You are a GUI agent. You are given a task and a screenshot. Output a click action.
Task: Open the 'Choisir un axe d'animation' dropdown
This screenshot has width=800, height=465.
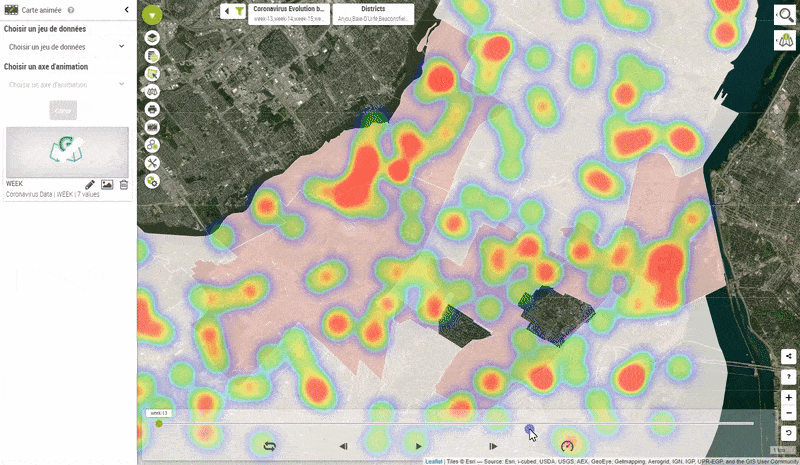point(65,85)
